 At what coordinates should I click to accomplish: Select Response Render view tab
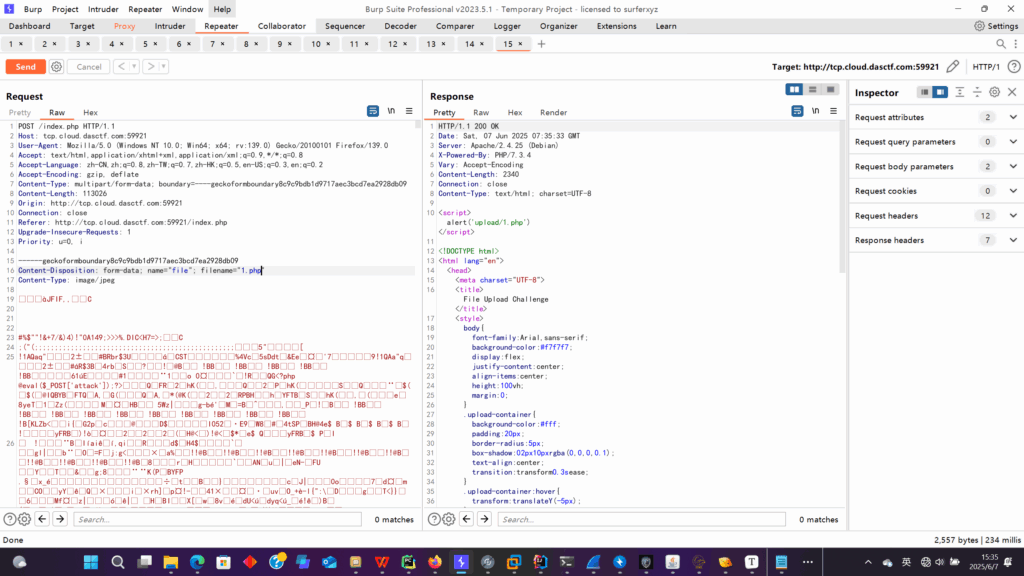click(553, 112)
